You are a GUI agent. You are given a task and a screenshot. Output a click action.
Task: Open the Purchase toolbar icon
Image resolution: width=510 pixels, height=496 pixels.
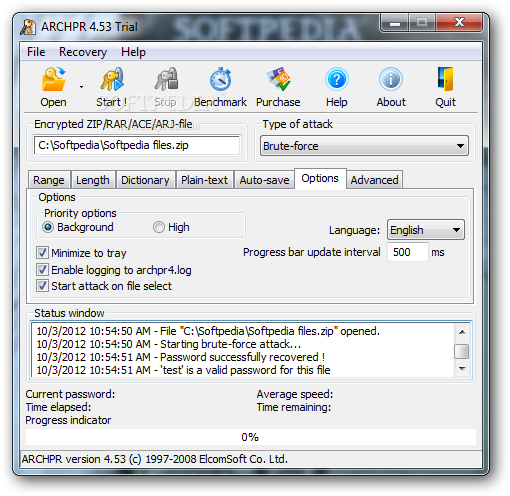pyautogui.click(x=279, y=79)
